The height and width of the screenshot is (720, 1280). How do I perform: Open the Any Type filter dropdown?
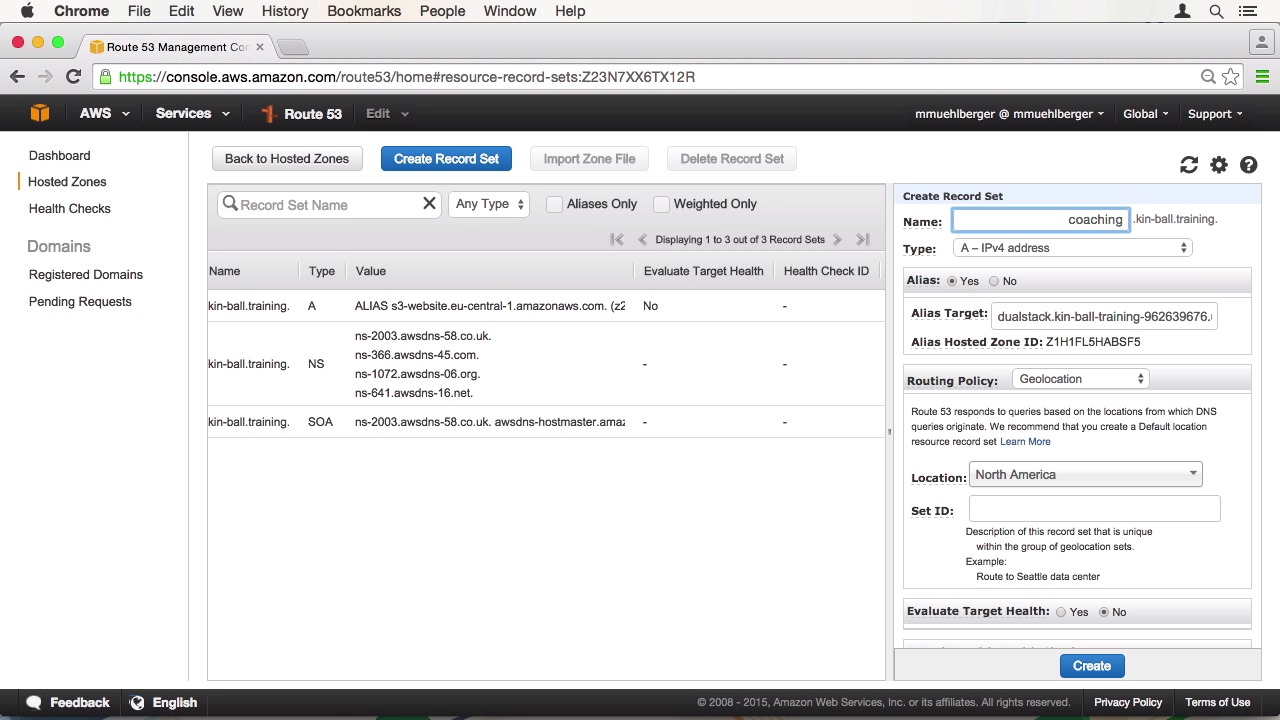pos(489,204)
